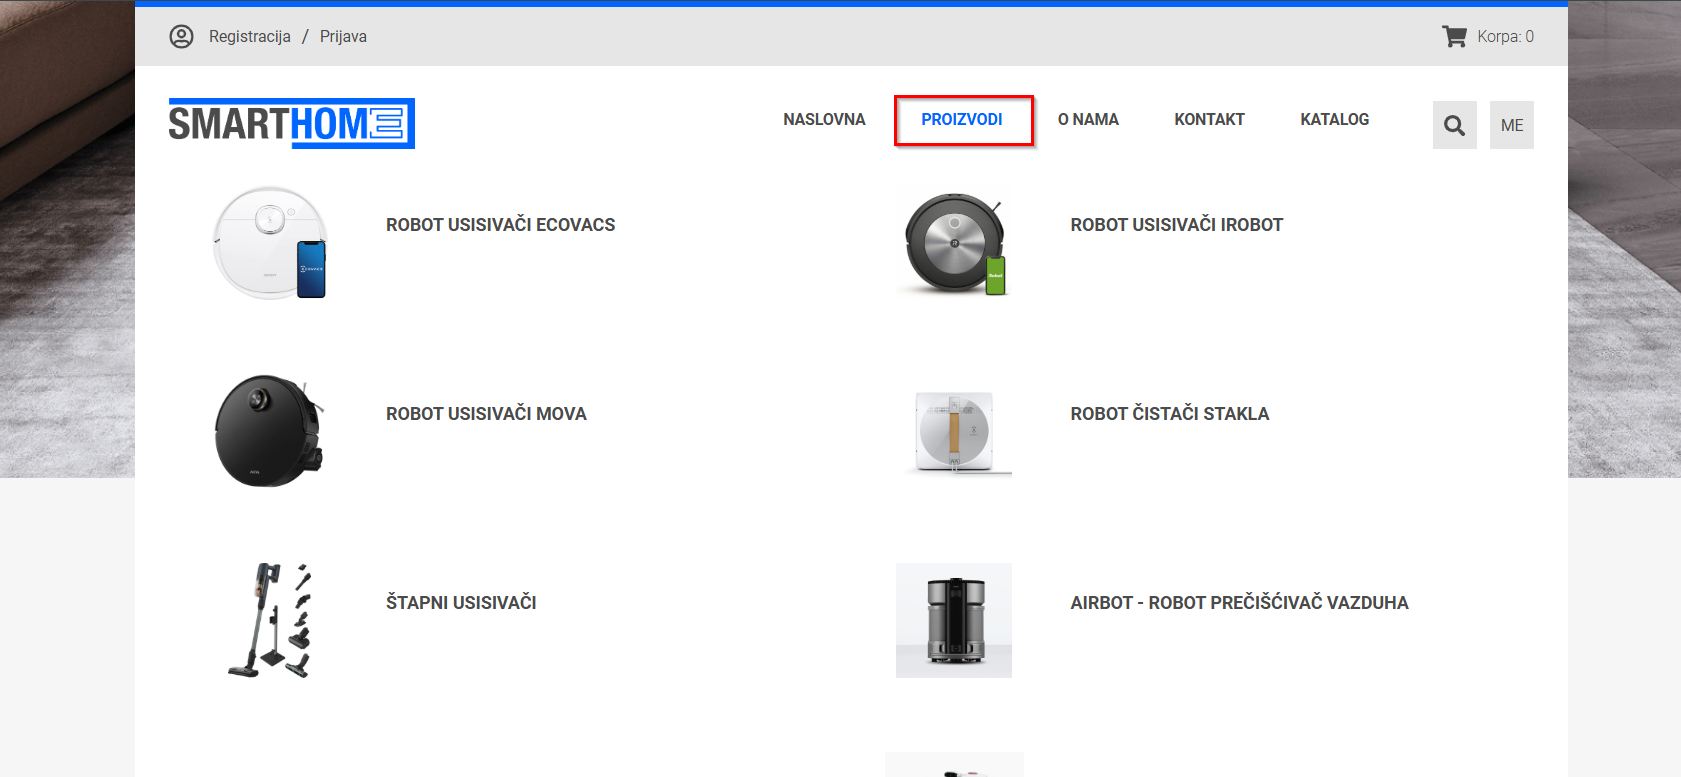Click the Prijava login link
Image resolution: width=1681 pixels, height=777 pixels.
(343, 37)
